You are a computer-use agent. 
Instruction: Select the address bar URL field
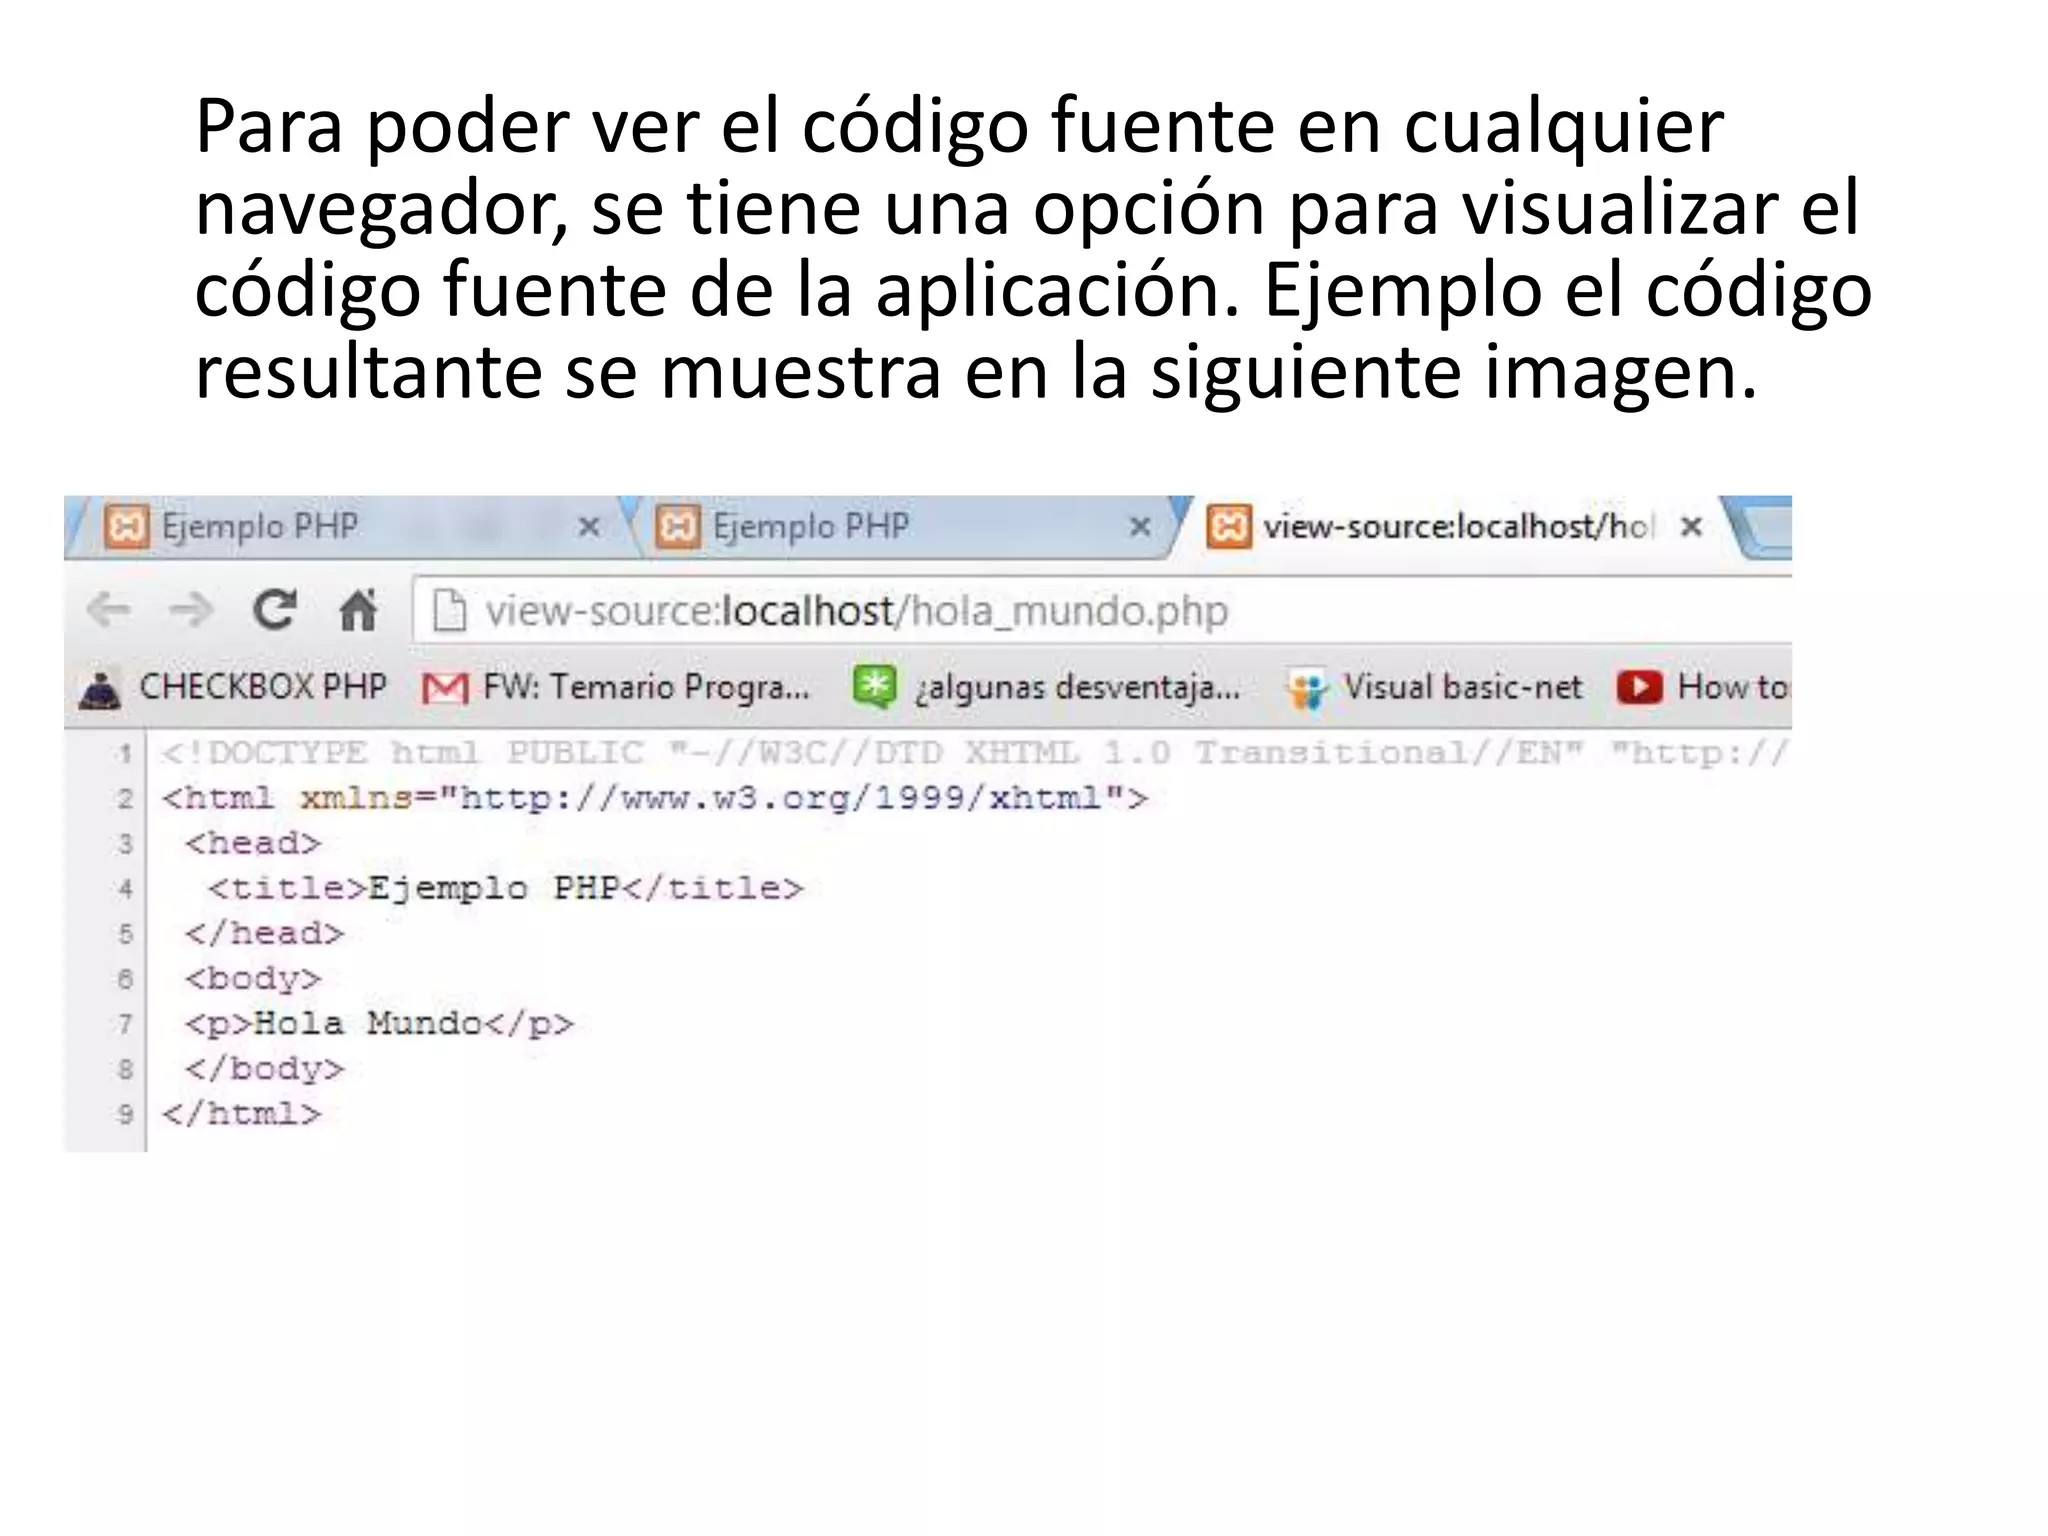(x=1102, y=610)
